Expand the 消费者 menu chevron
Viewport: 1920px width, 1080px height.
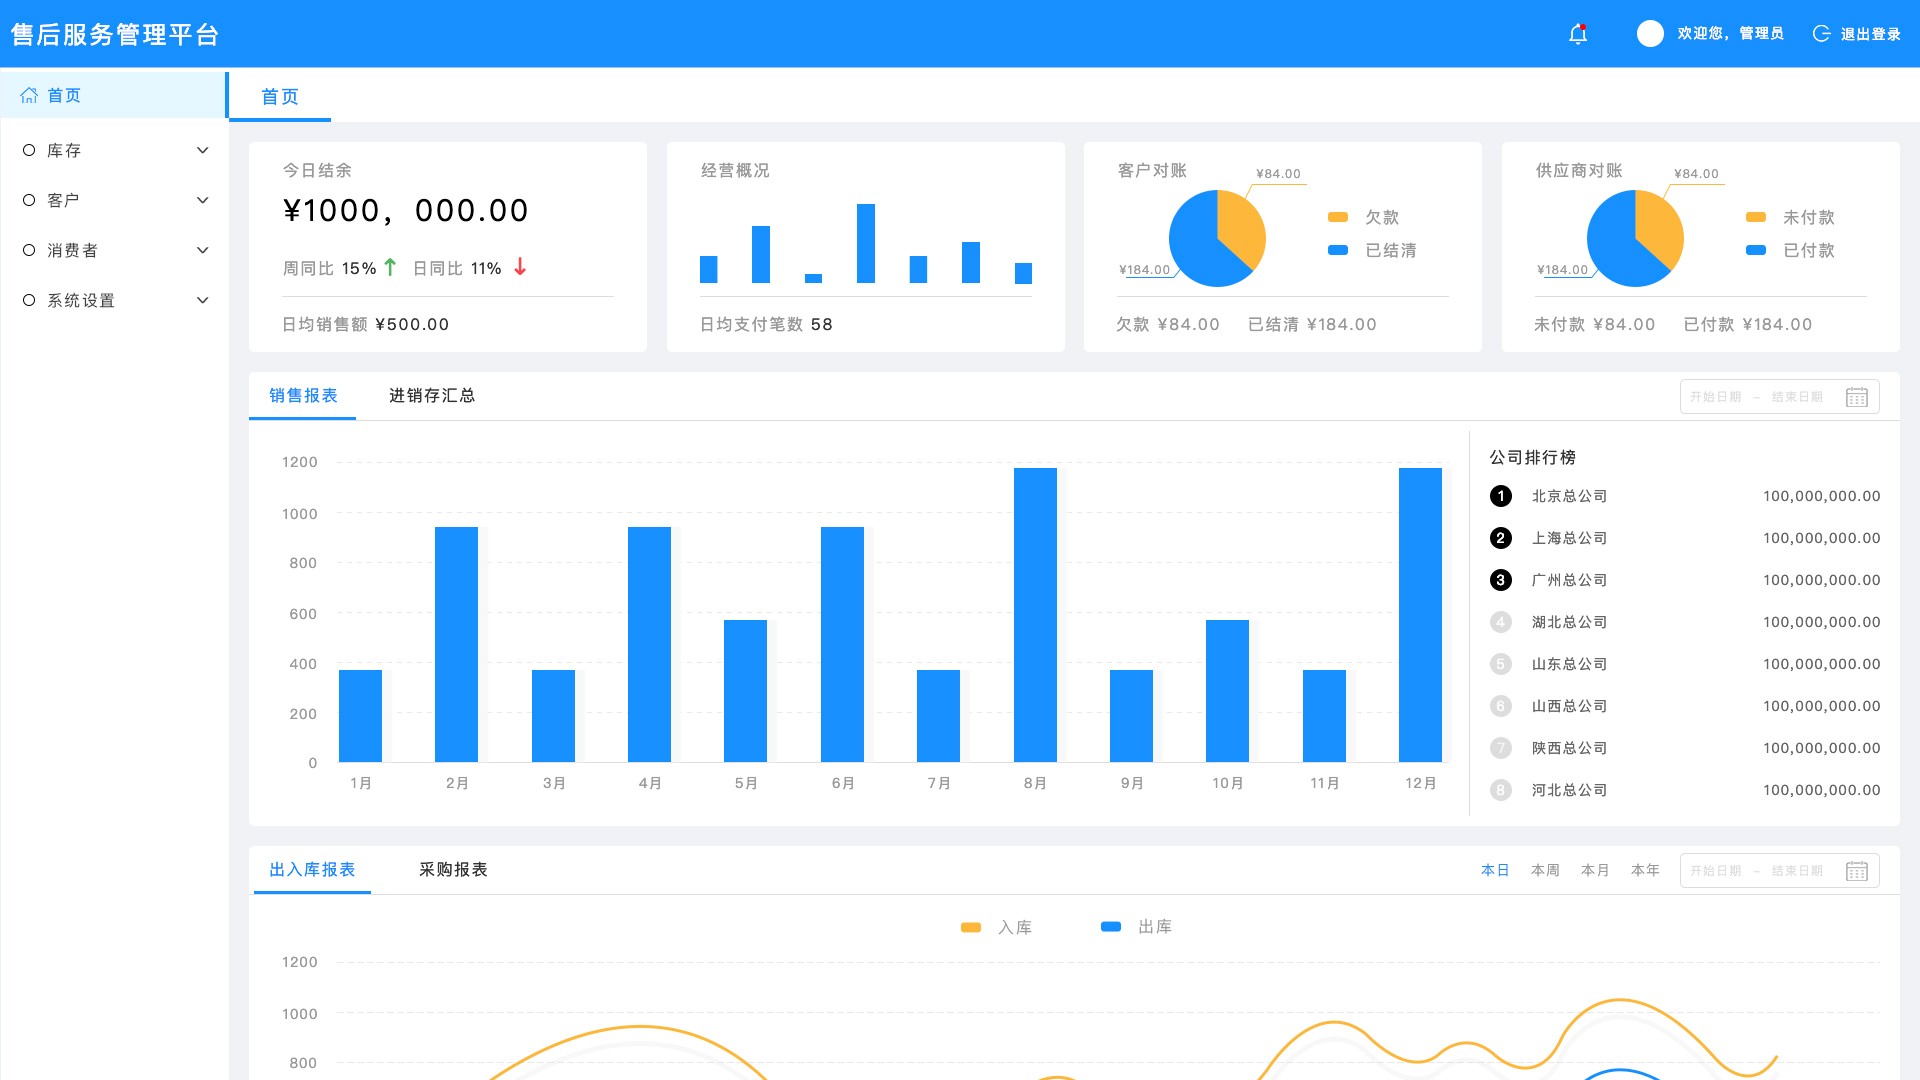click(x=203, y=250)
